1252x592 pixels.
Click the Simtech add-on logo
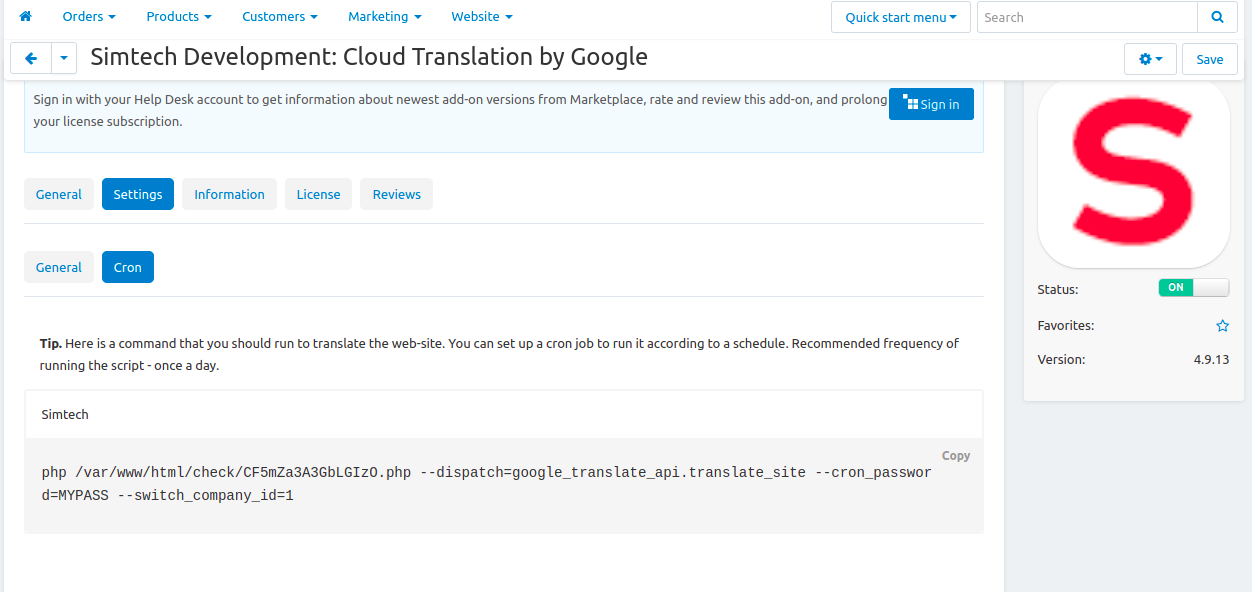1133,174
